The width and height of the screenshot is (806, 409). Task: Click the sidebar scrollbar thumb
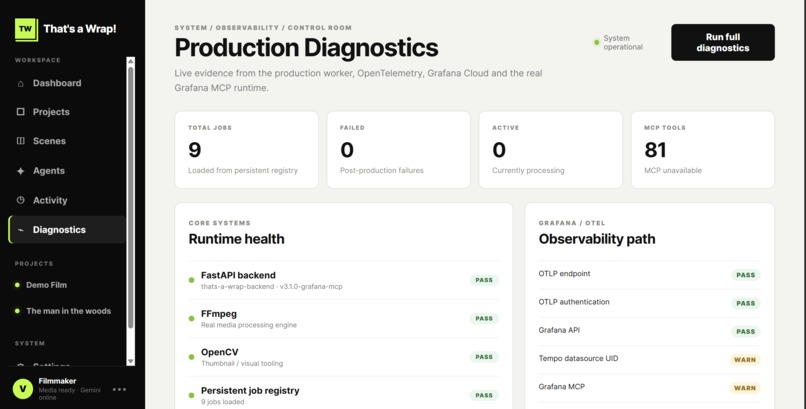point(131,198)
